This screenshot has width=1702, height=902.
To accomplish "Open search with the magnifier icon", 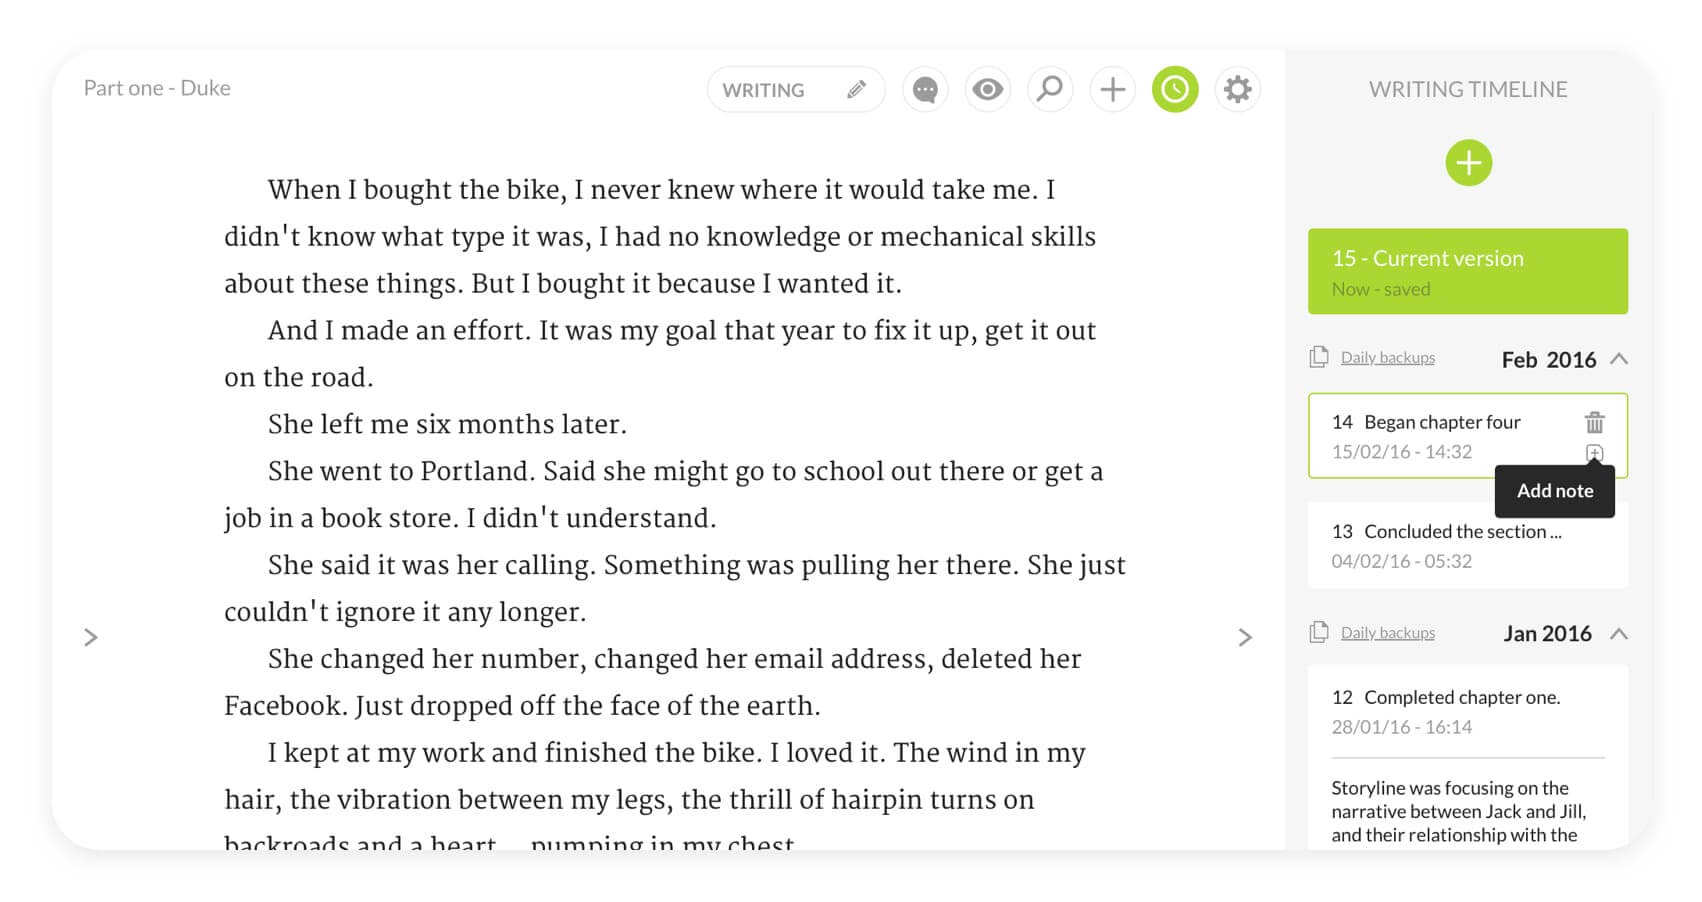I will (1050, 90).
